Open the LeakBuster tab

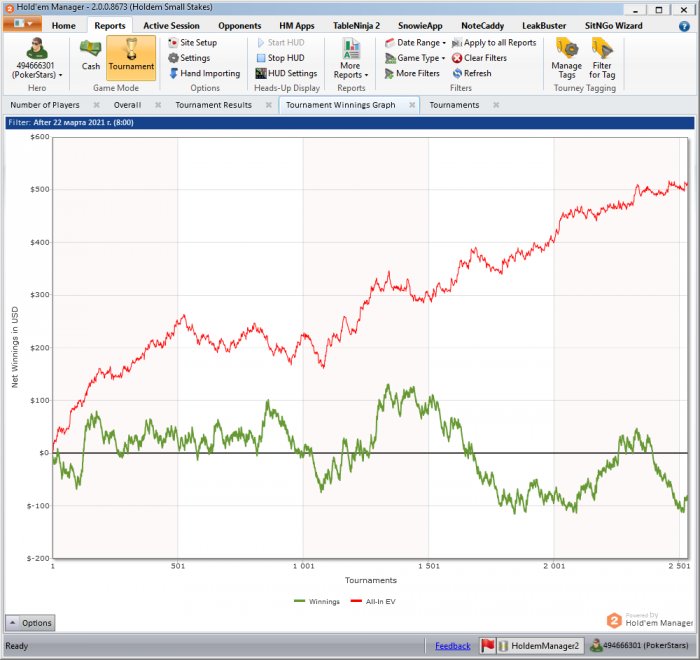544,26
